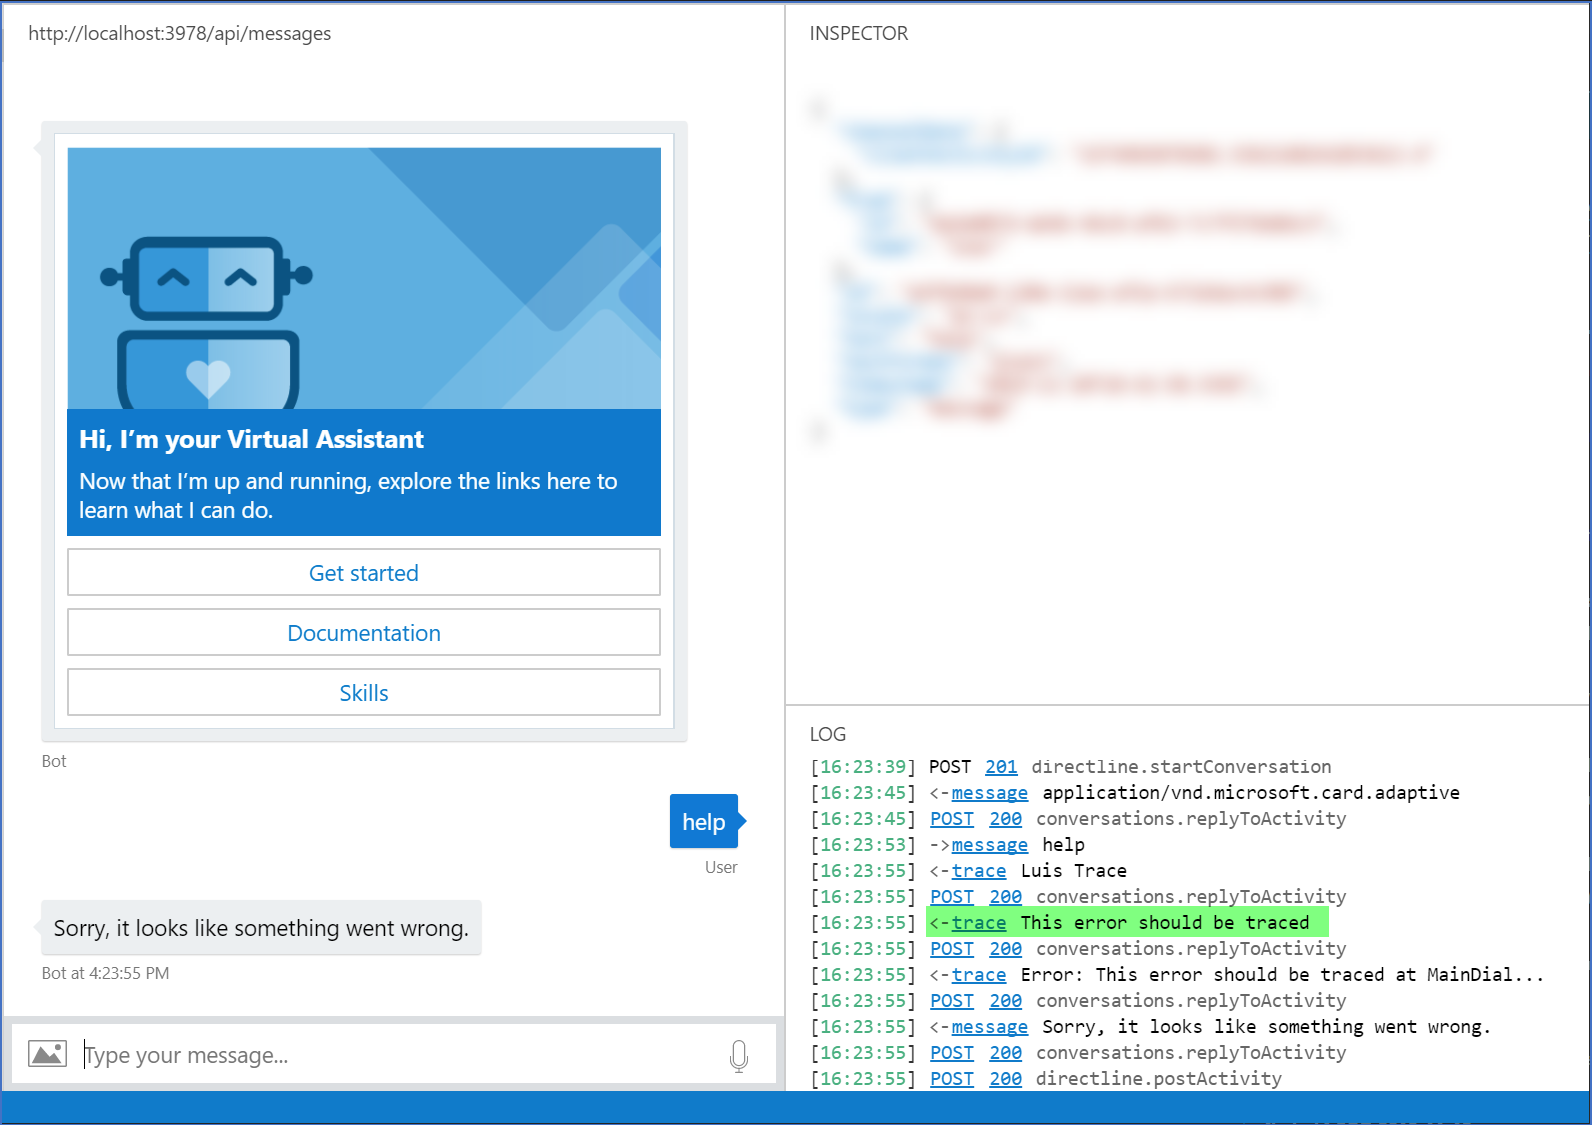Click the Skills button

pos(364,693)
